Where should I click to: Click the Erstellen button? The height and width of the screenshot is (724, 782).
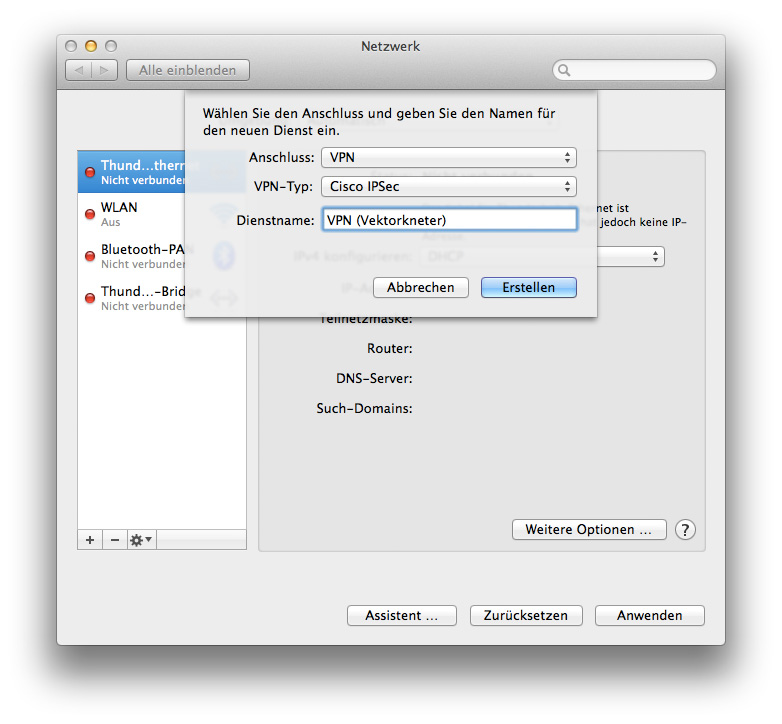[529, 288]
